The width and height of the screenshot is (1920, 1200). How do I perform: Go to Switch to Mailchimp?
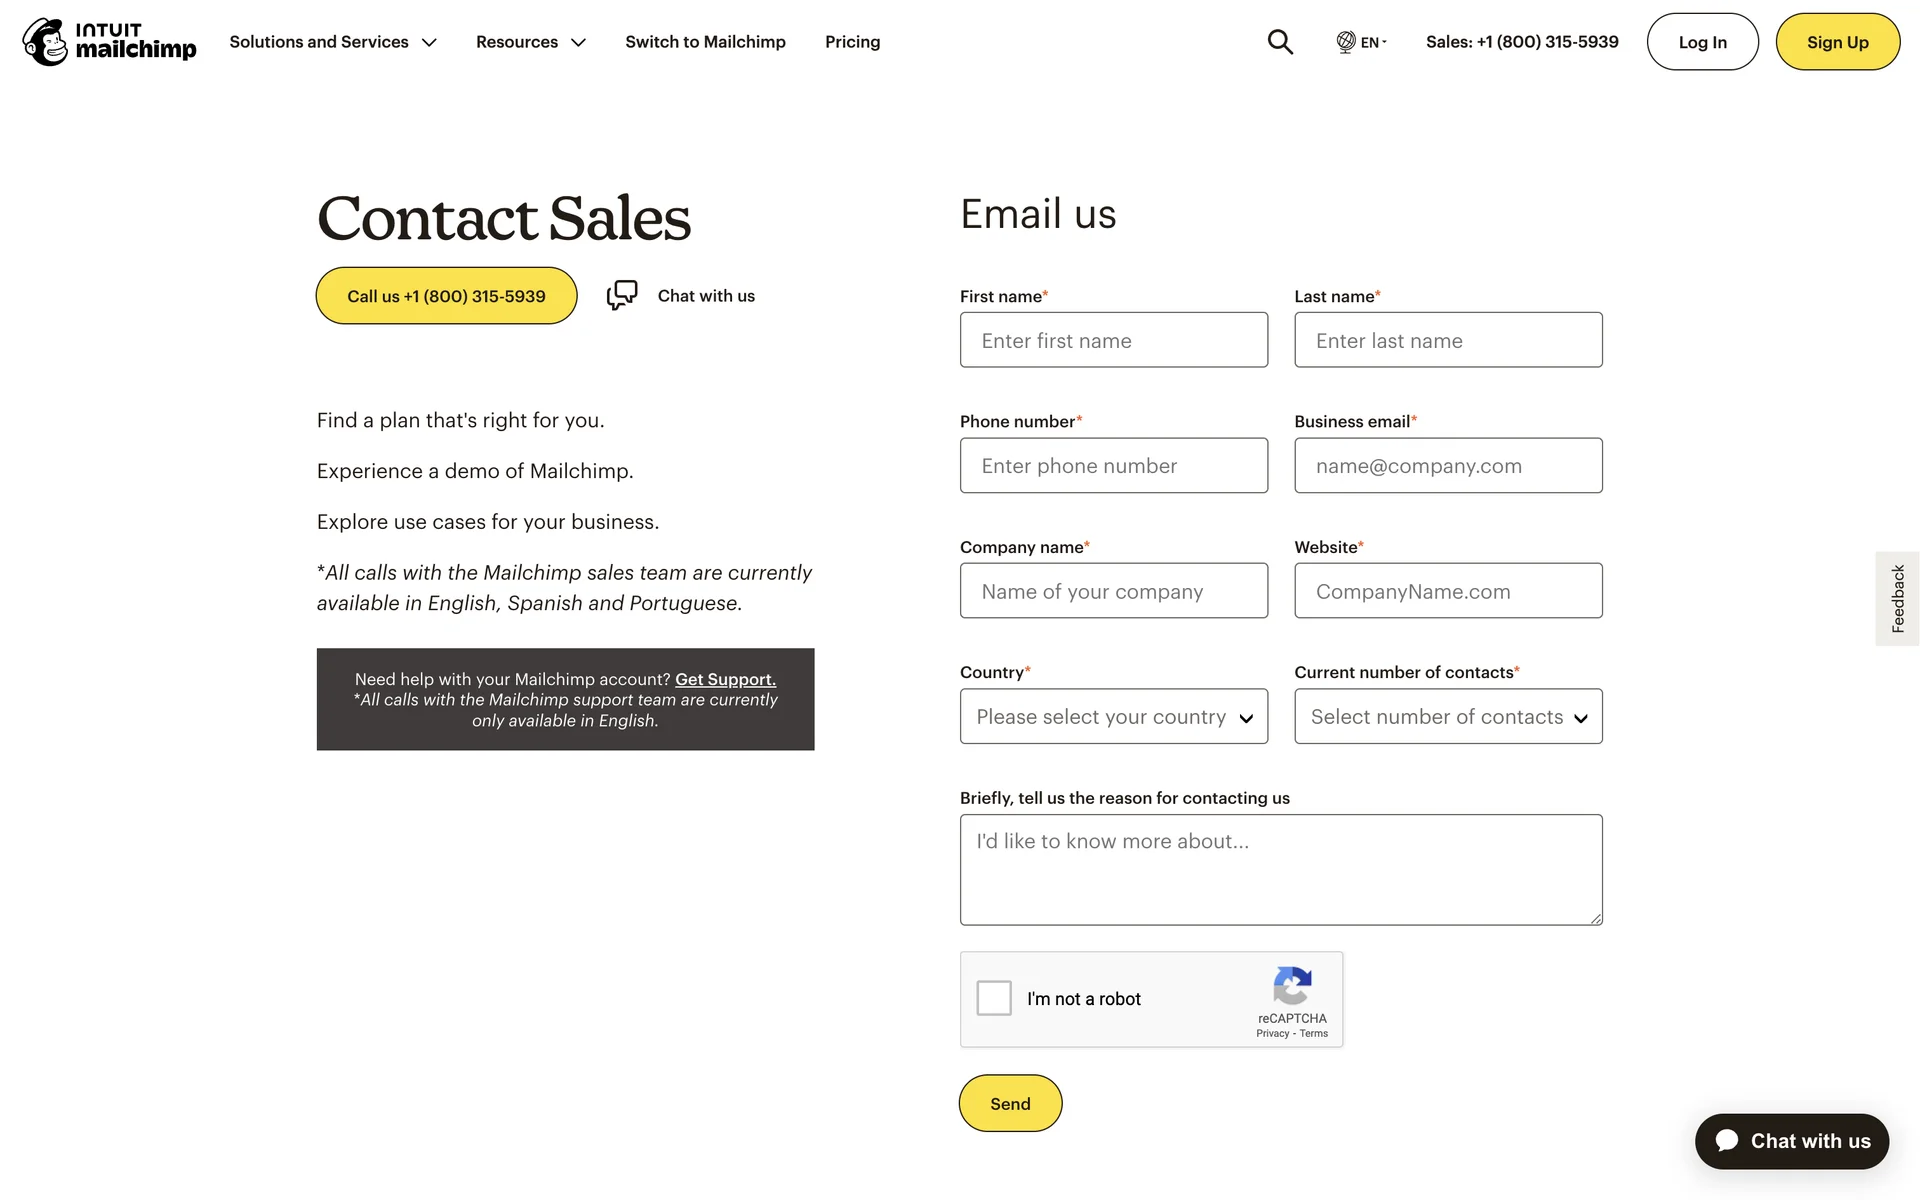pos(705,42)
